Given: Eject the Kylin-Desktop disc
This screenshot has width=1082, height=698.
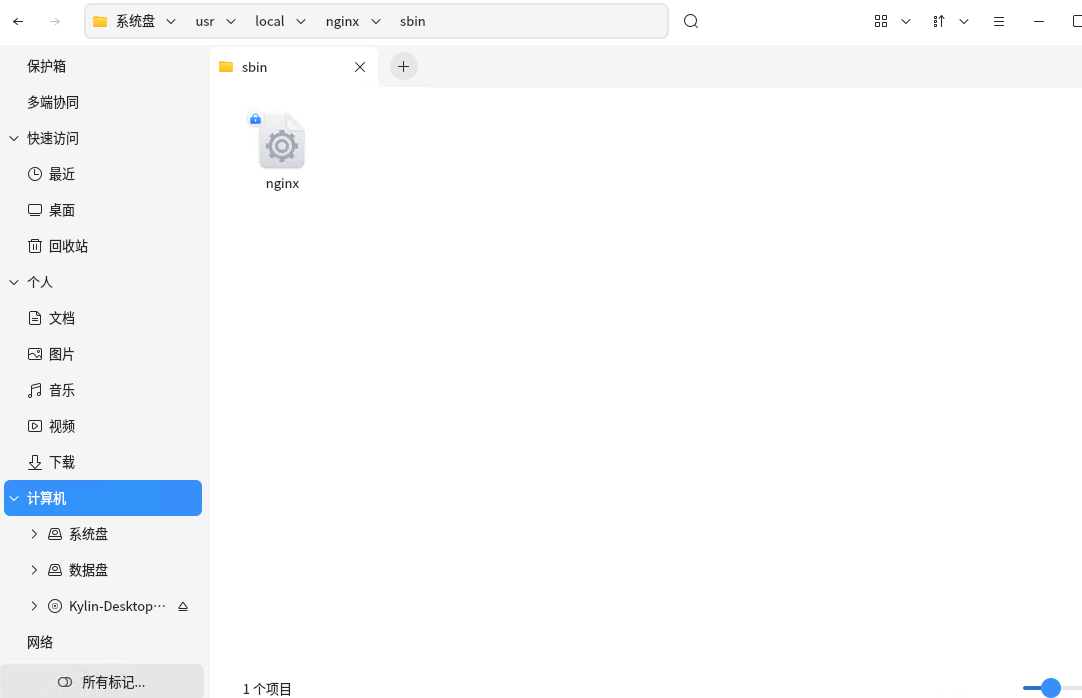Looking at the screenshot, I should (x=183, y=606).
